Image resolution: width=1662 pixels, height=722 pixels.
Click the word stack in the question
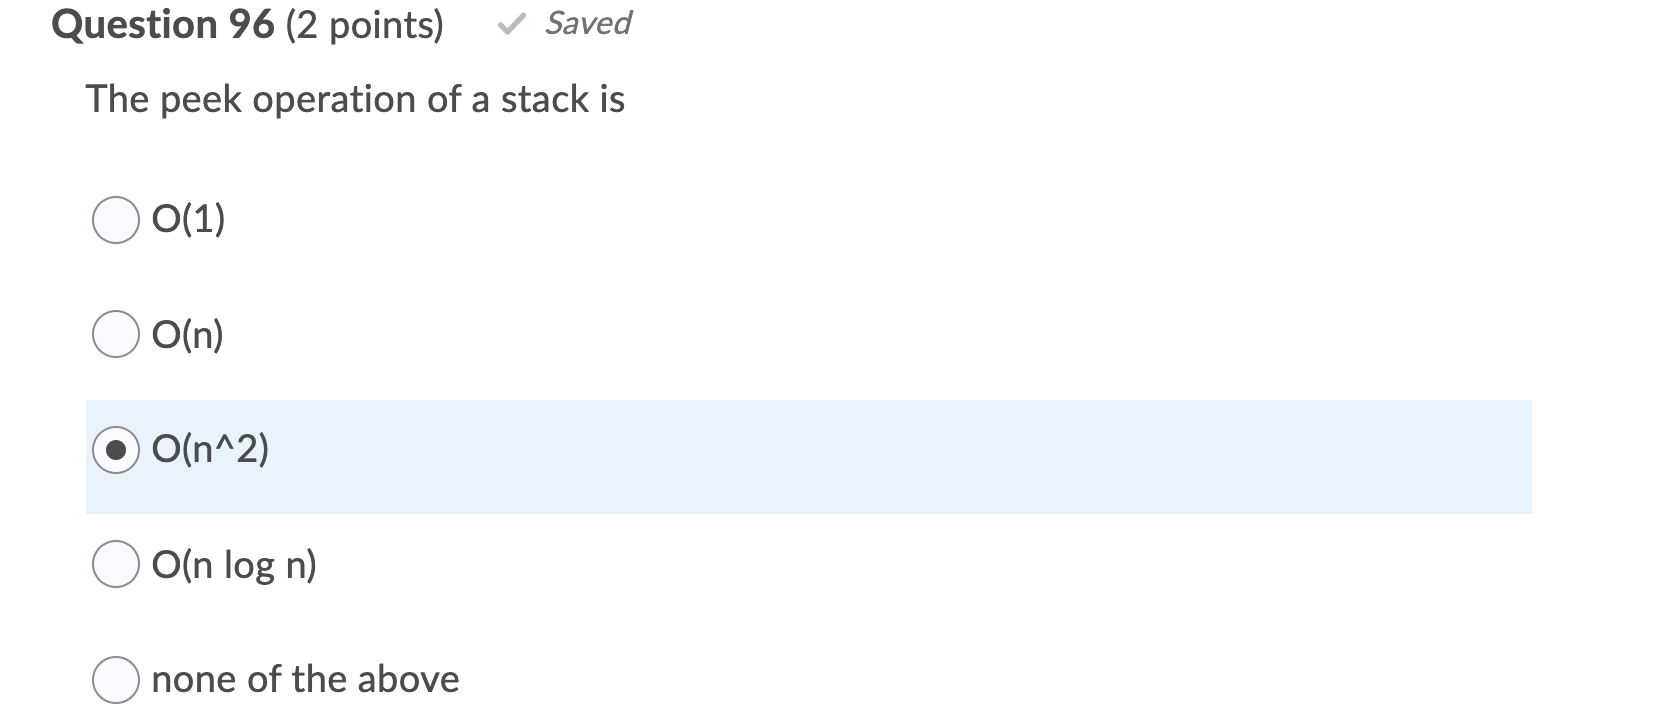point(545,99)
